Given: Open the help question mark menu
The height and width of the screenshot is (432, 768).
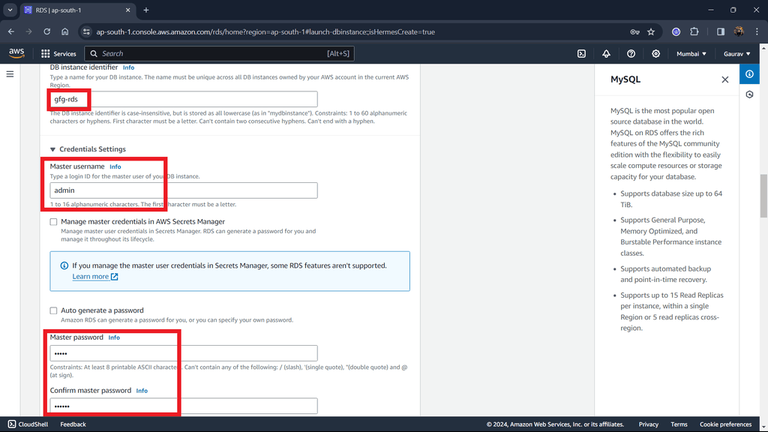Looking at the screenshot, I should click(x=631, y=54).
